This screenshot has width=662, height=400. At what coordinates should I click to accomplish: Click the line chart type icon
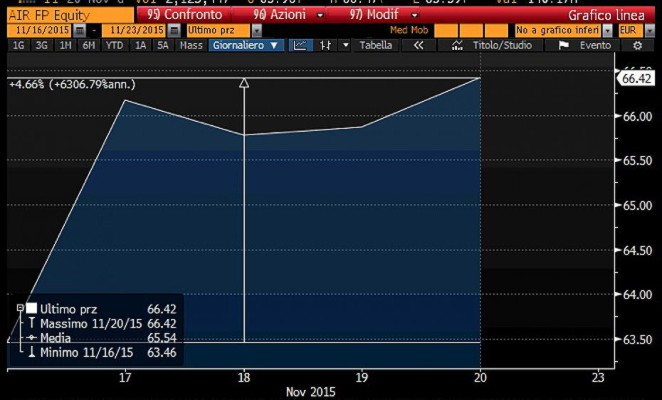tap(300, 45)
